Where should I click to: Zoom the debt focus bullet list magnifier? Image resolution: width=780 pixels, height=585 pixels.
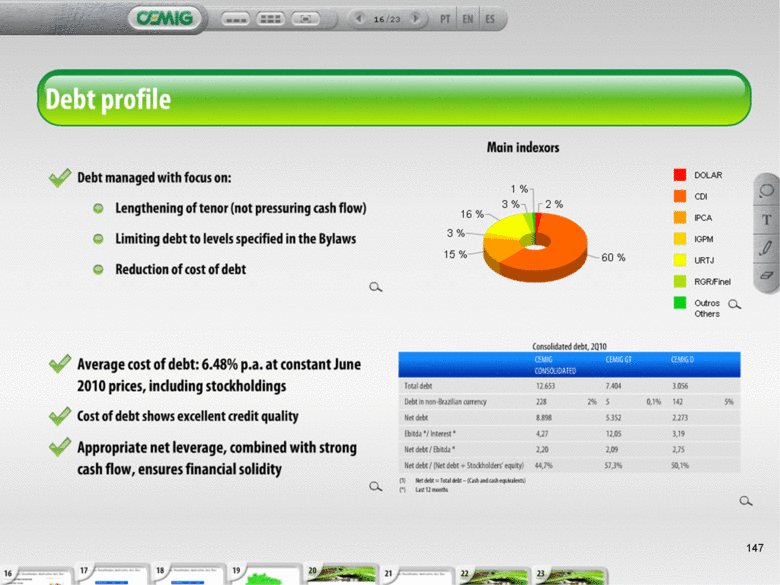click(376, 287)
